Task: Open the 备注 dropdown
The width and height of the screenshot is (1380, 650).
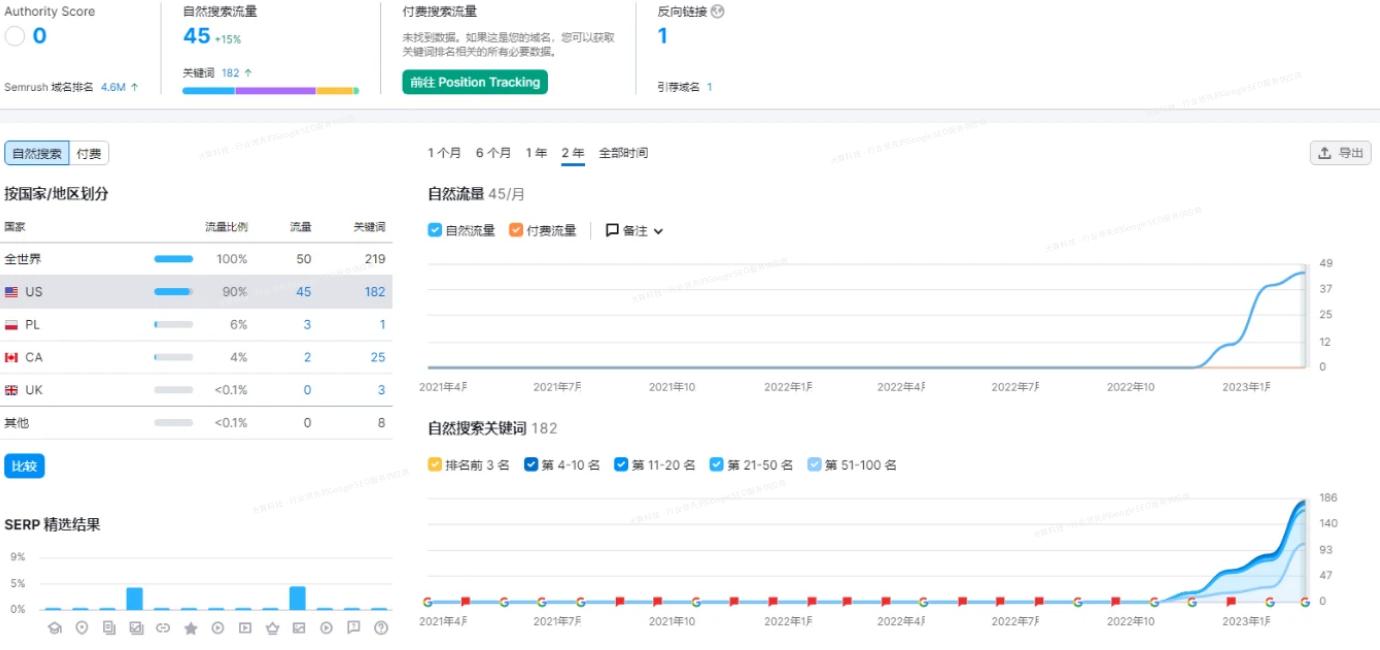Action: coord(633,230)
